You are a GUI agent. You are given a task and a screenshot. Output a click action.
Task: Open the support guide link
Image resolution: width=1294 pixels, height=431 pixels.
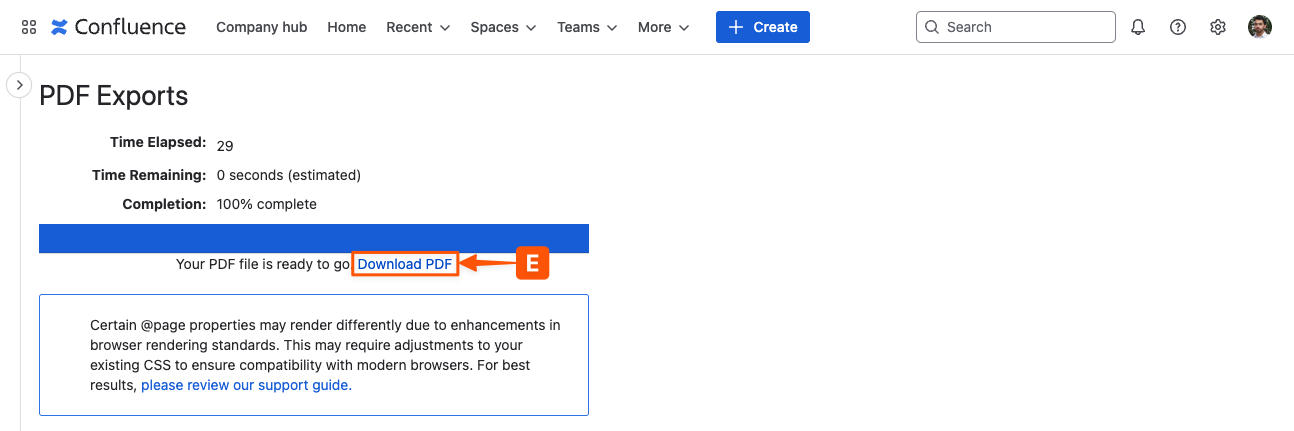[246, 385]
